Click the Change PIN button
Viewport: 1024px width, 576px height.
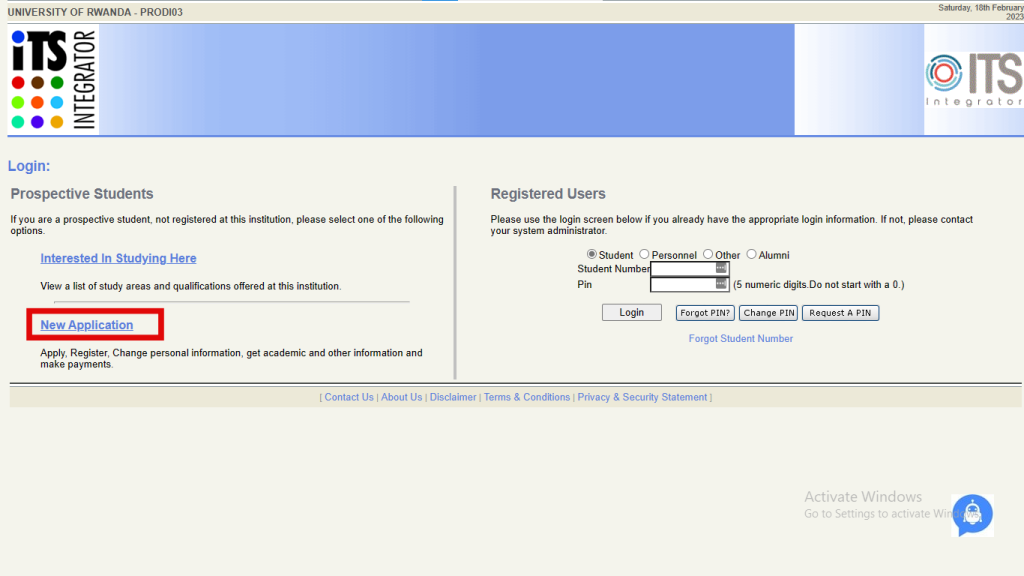pos(768,312)
